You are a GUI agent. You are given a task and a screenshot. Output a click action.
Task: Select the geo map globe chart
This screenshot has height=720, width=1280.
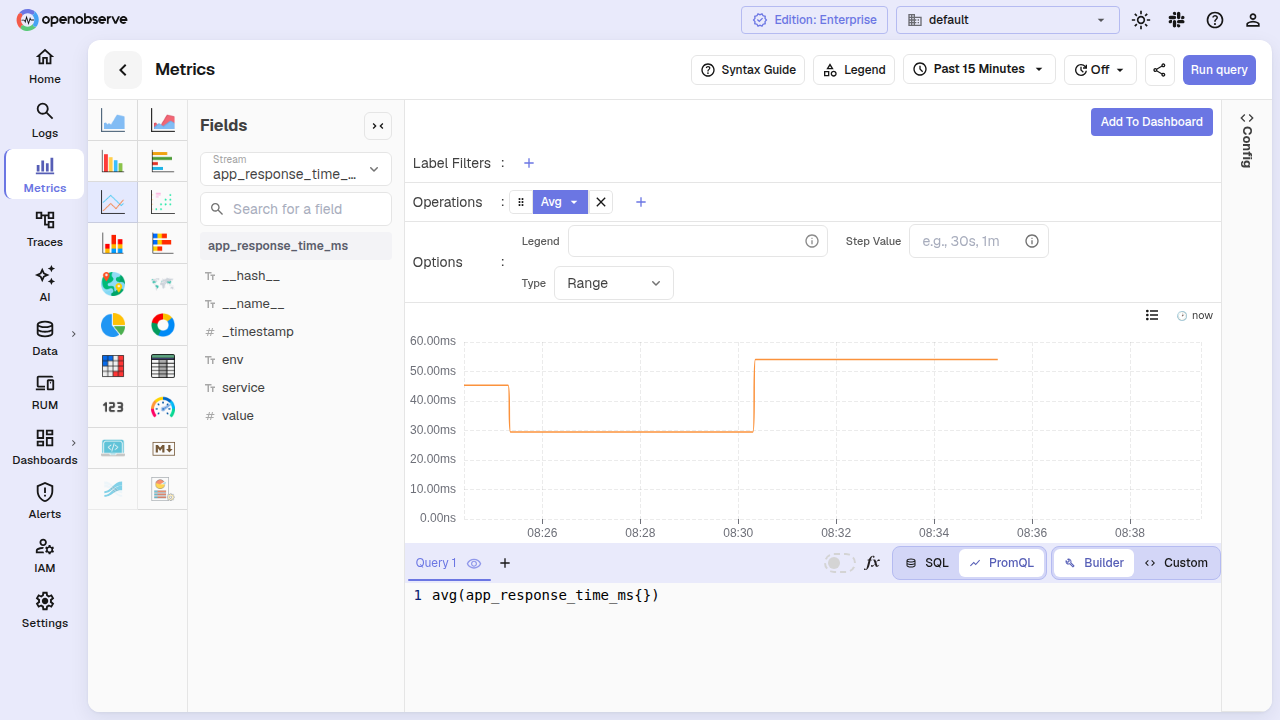pyautogui.click(x=113, y=284)
